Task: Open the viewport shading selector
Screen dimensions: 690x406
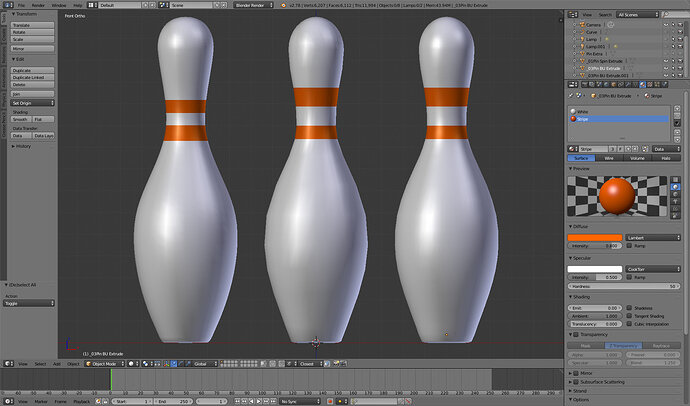Action: [x=133, y=364]
